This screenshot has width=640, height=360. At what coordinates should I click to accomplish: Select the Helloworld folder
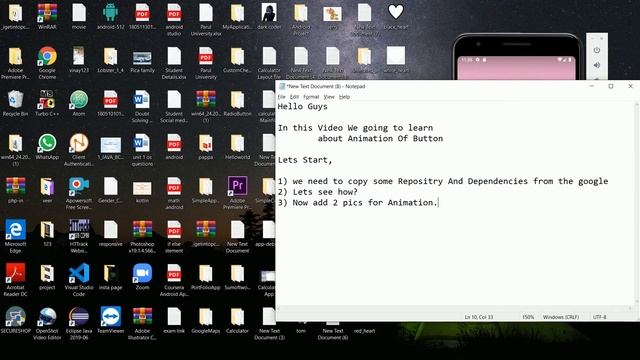pyautogui.click(x=237, y=147)
